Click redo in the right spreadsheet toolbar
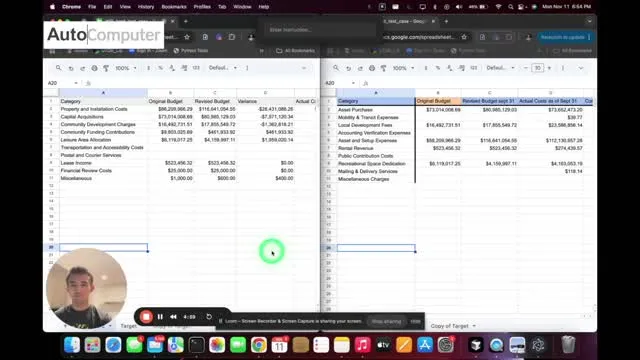 pos(360,68)
